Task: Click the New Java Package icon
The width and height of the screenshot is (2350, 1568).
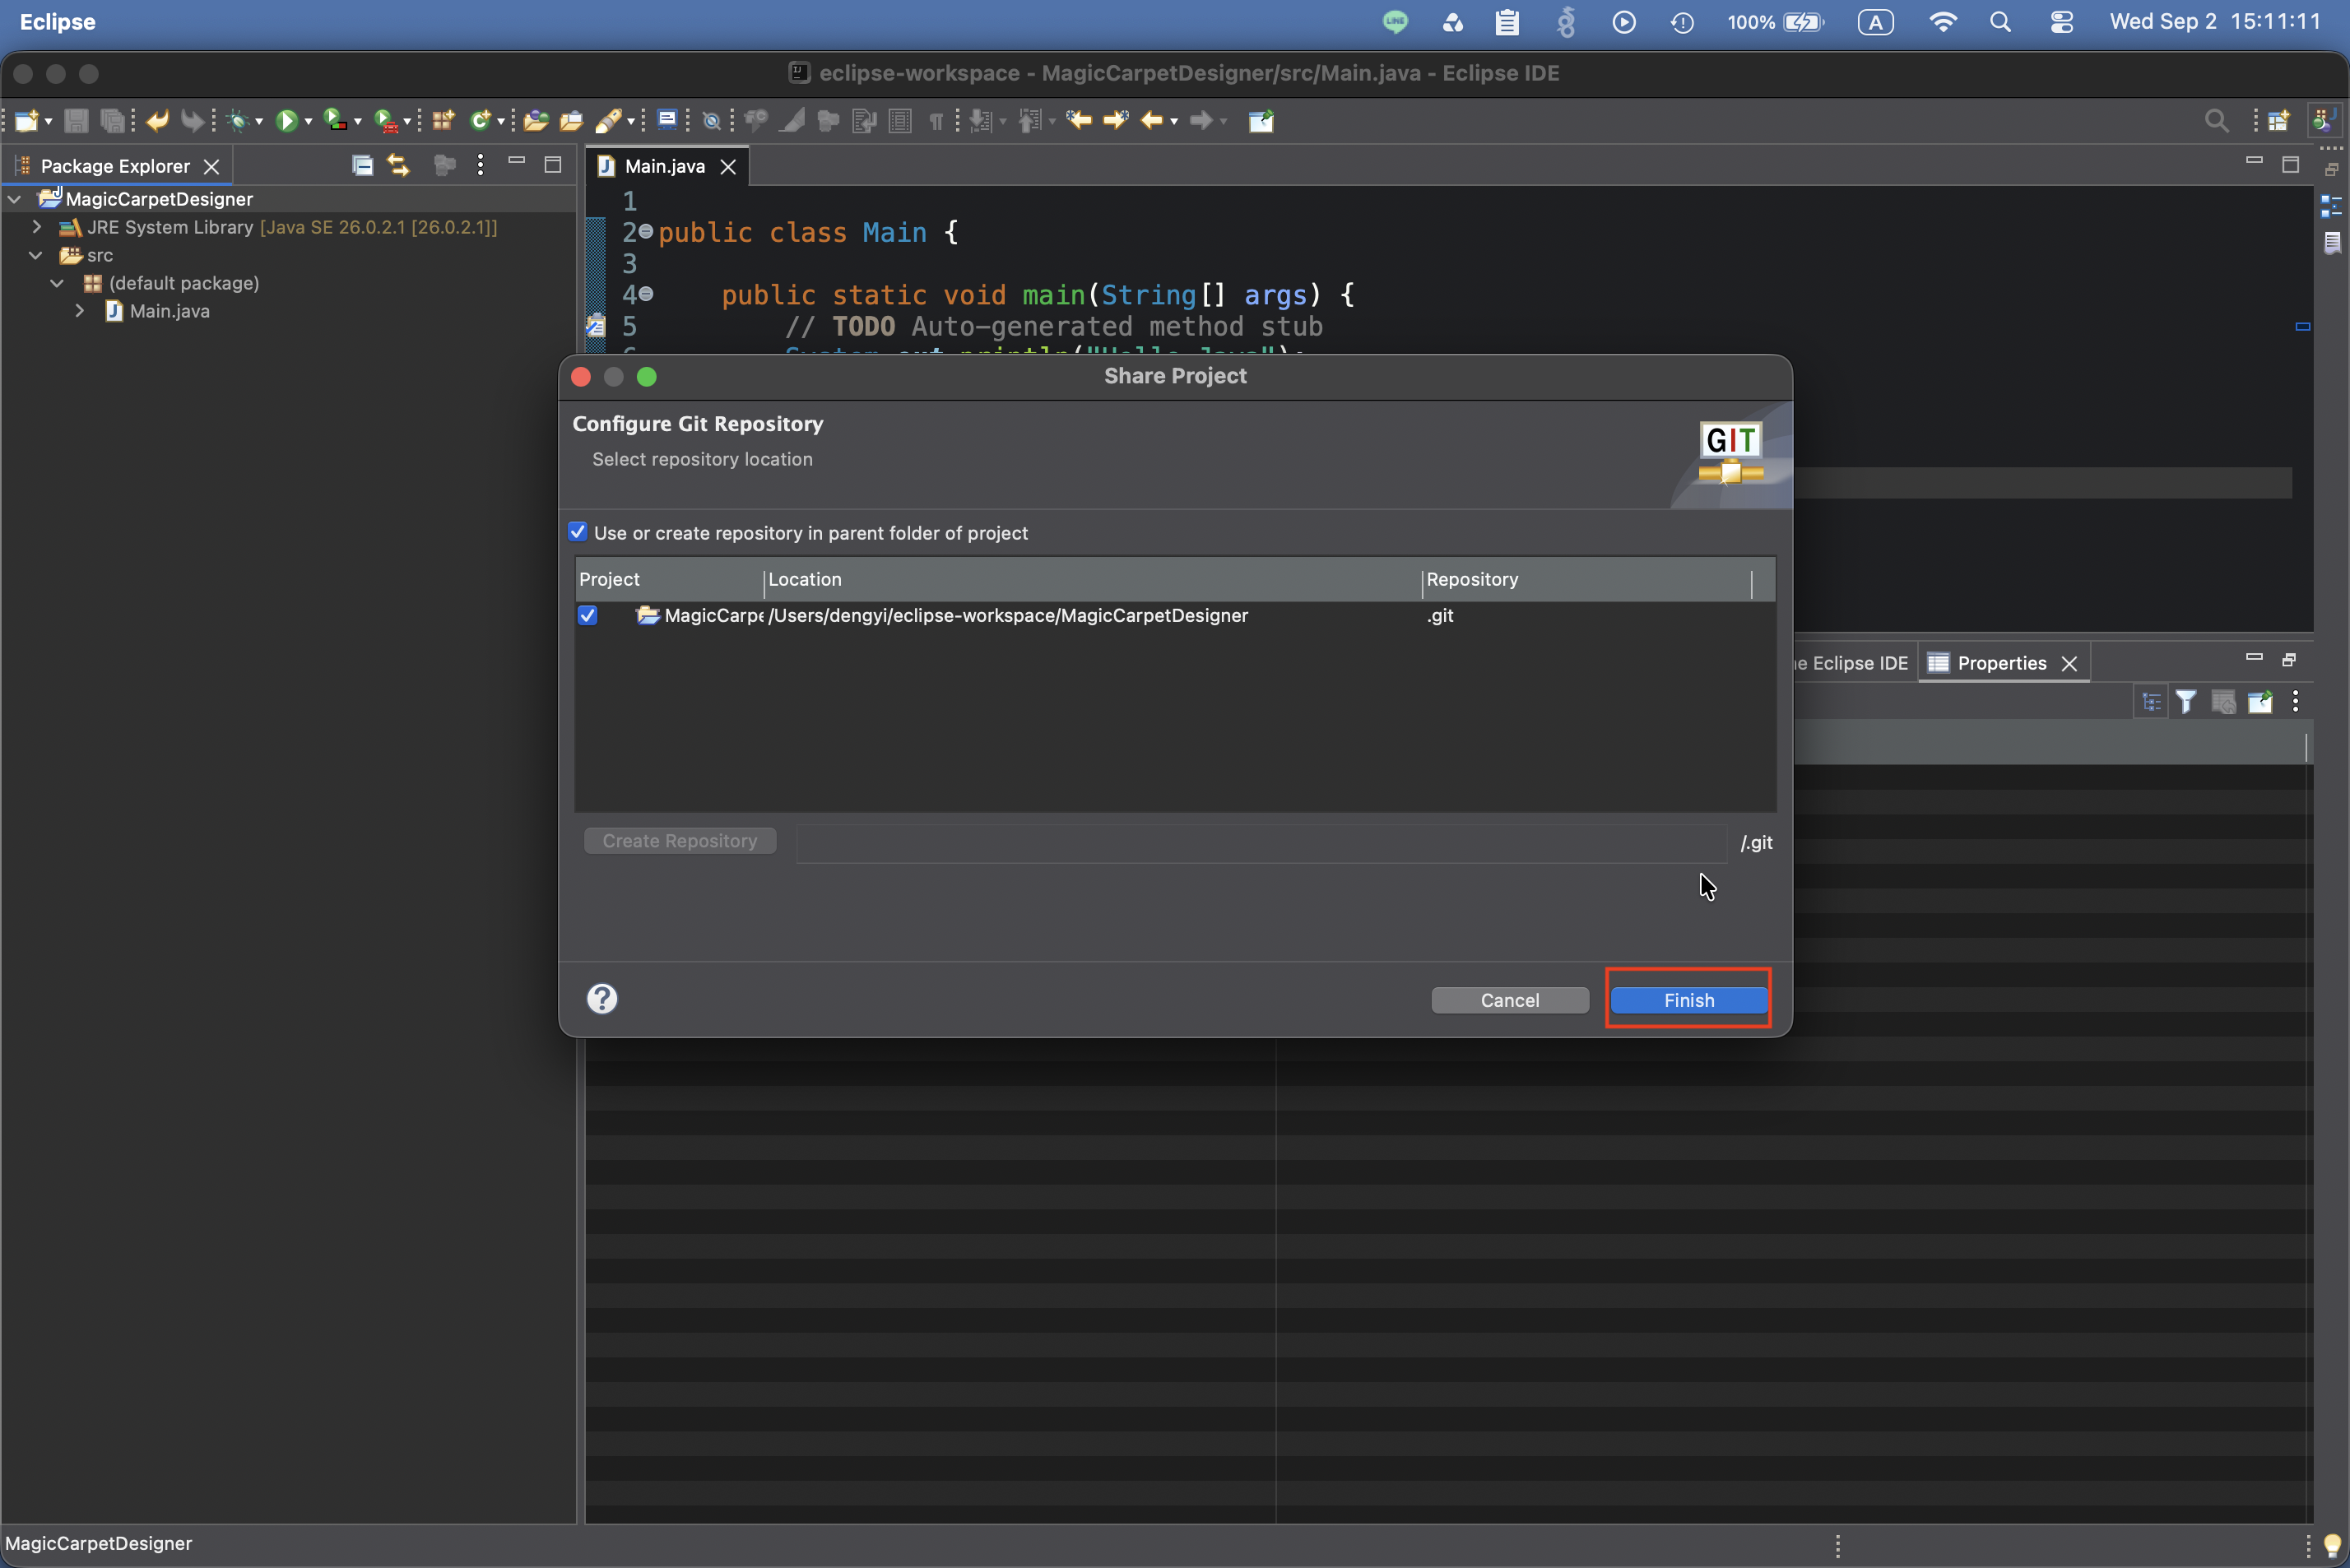Action: point(443,121)
